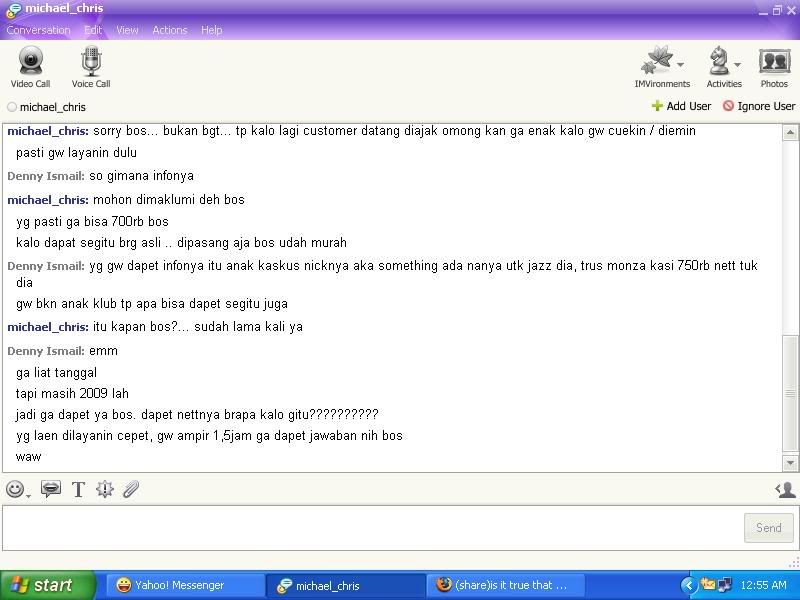This screenshot has height=600, width=800.
Task: Expand the emoticon picker dropdown arrow
Action: (x=28, y=495)
